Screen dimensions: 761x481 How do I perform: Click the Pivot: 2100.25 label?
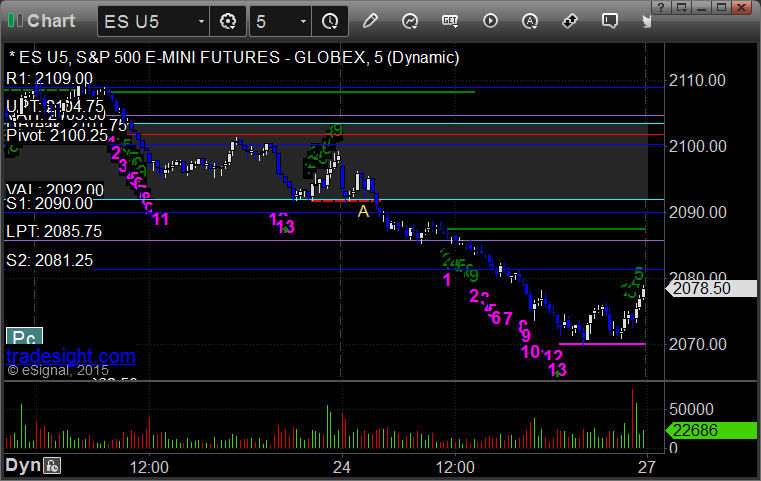click(x=57, y=135)
